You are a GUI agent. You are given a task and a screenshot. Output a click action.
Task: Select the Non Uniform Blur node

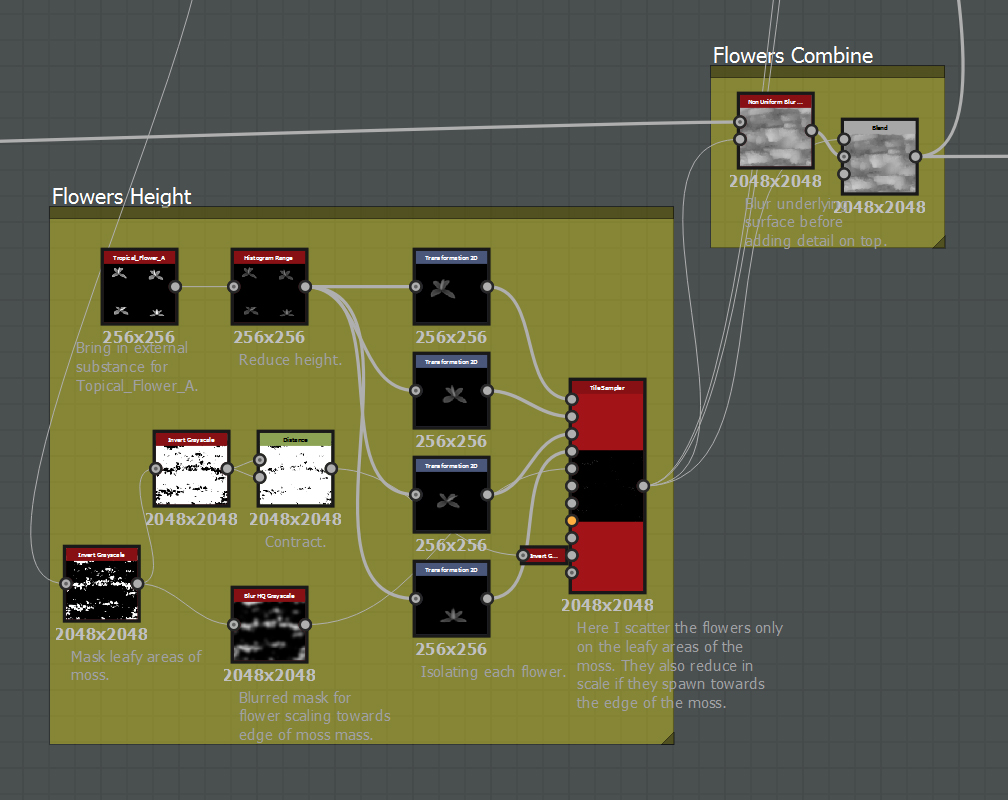point(775,132)
